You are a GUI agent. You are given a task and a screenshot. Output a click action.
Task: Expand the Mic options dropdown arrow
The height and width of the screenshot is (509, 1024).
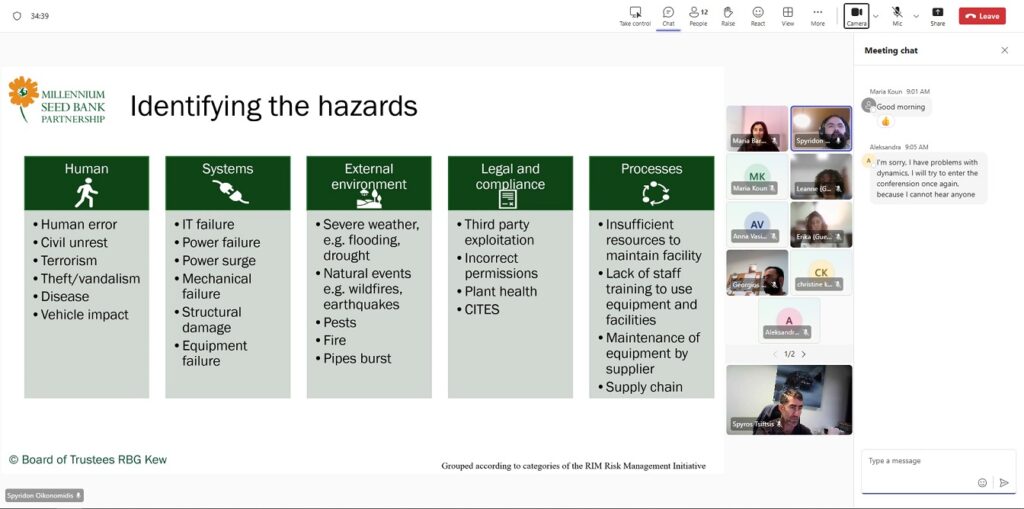(x=916, y=16)
